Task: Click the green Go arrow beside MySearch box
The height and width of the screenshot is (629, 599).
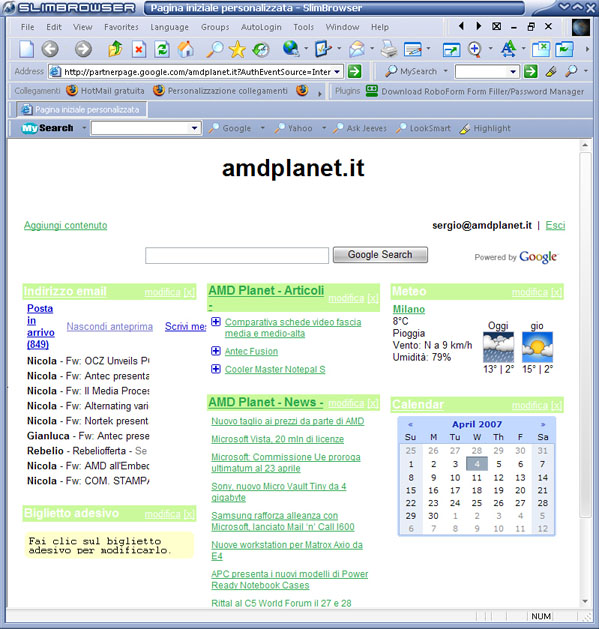Action: tap(530, 72)
